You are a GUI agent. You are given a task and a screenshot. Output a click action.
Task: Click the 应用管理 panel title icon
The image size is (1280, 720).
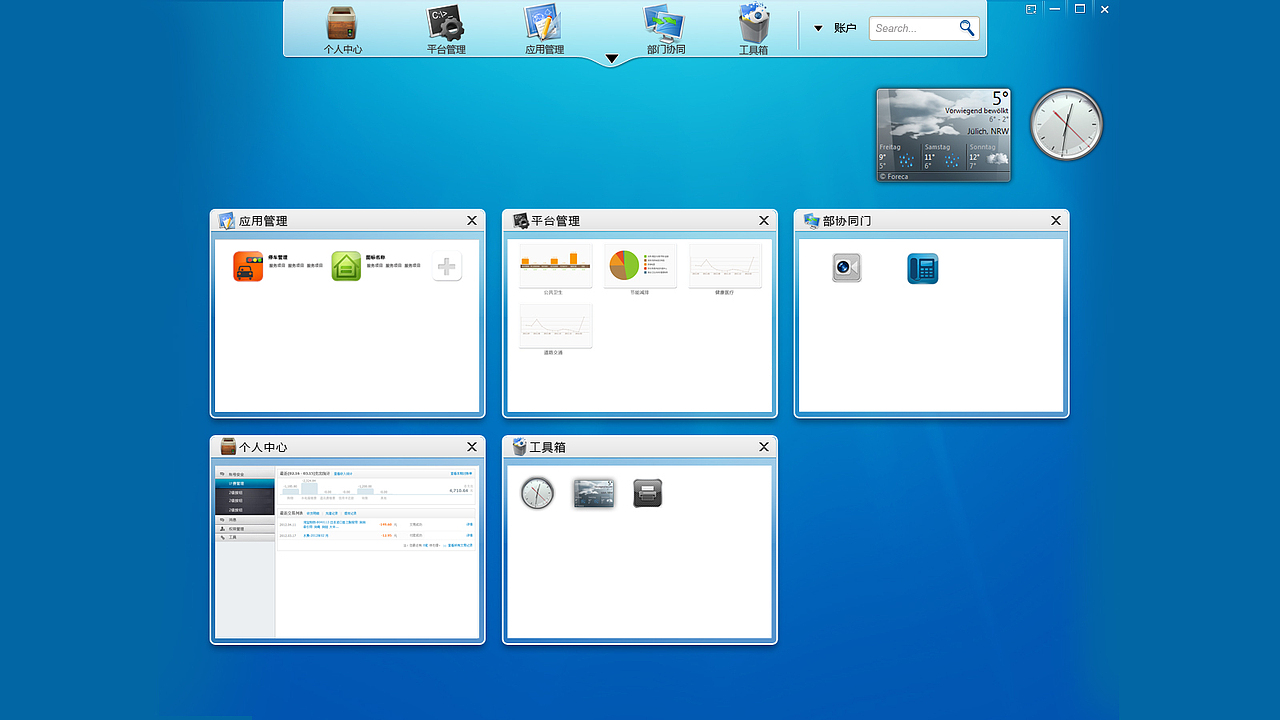(x=226, y=221)
